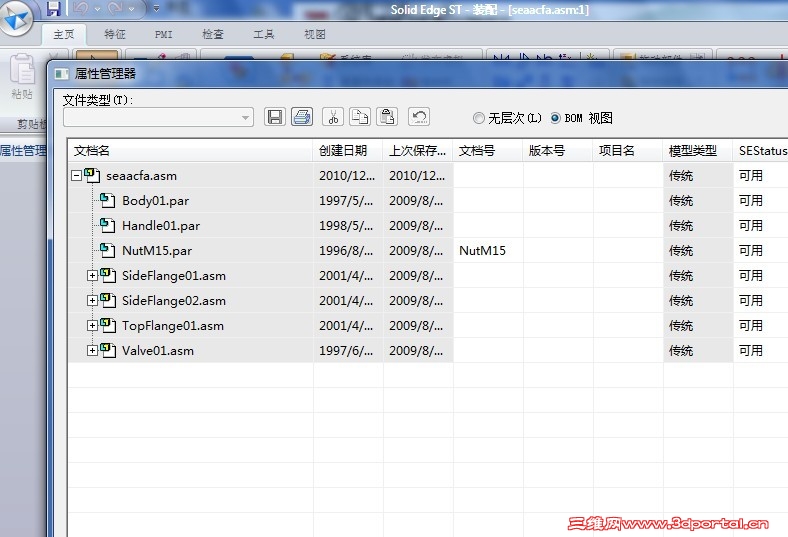Click the Handle01.par part file icon
Viewport: 788px width, 537px height.
pyautogui.click(x=107, y=225)
